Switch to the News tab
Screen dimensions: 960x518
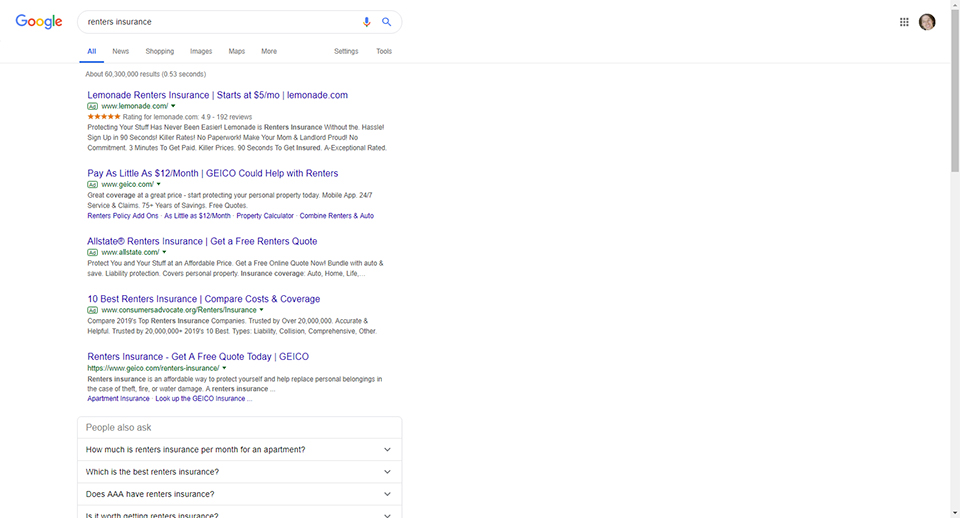[121, 51]
